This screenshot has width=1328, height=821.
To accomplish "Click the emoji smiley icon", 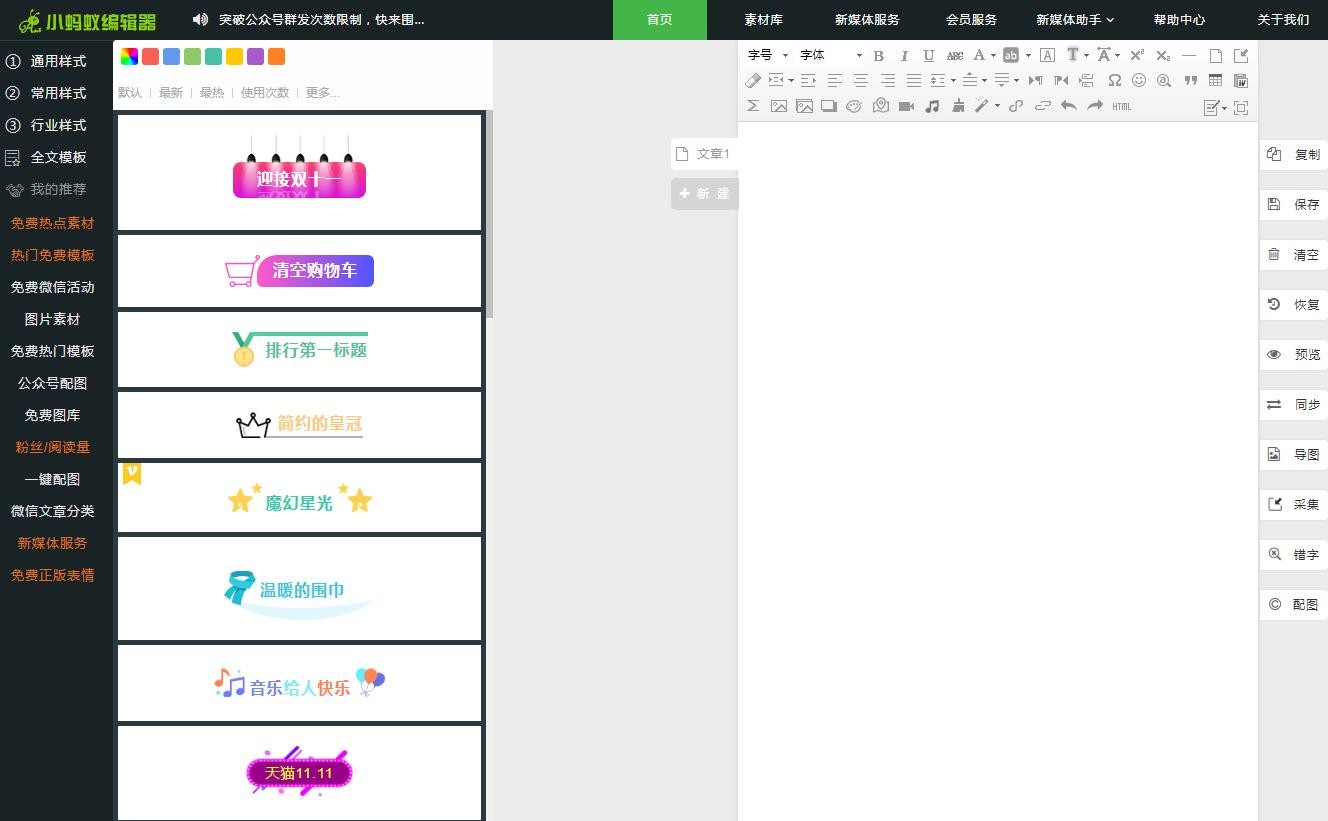I will 1139,81.
